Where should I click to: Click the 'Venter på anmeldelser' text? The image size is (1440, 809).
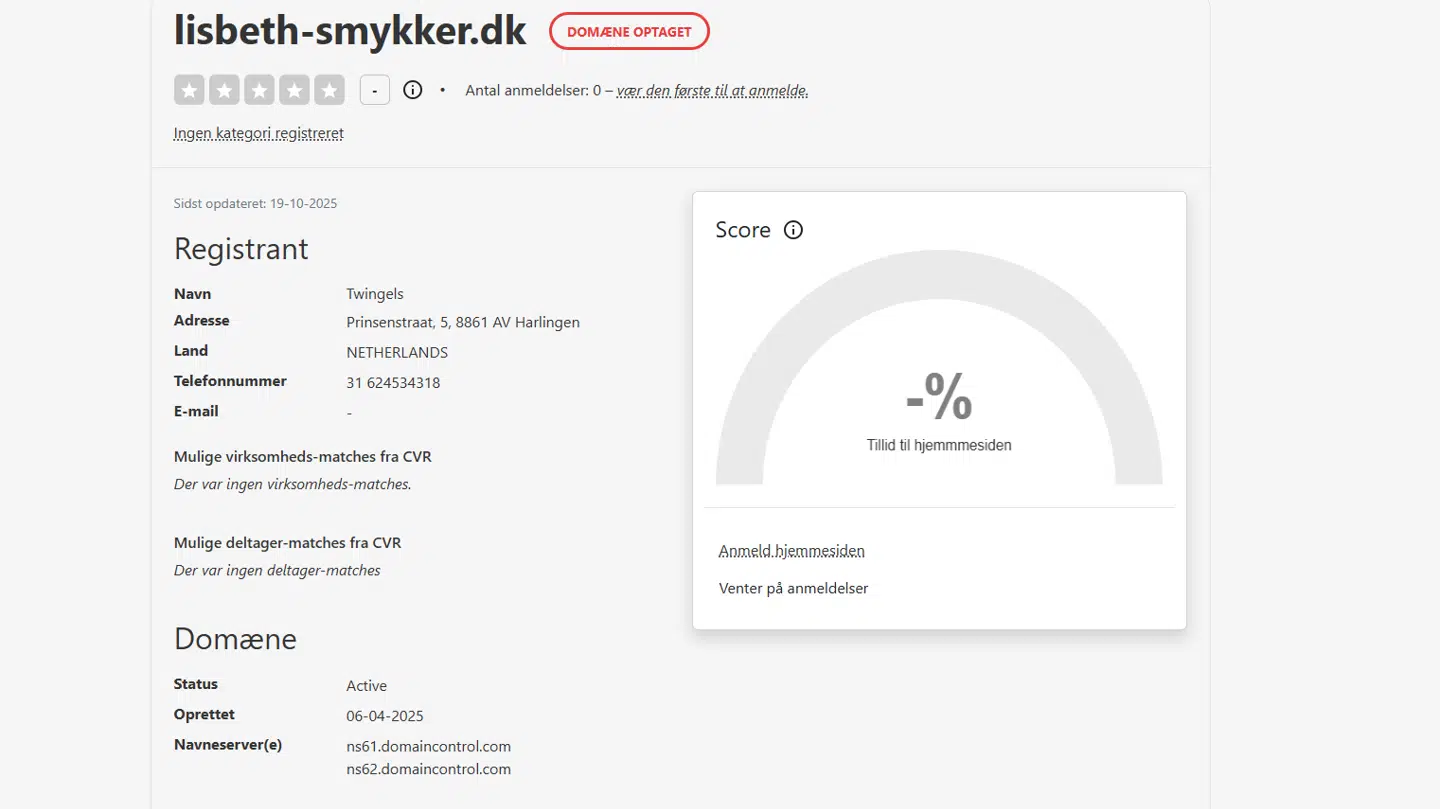click(x=793, y=588)
